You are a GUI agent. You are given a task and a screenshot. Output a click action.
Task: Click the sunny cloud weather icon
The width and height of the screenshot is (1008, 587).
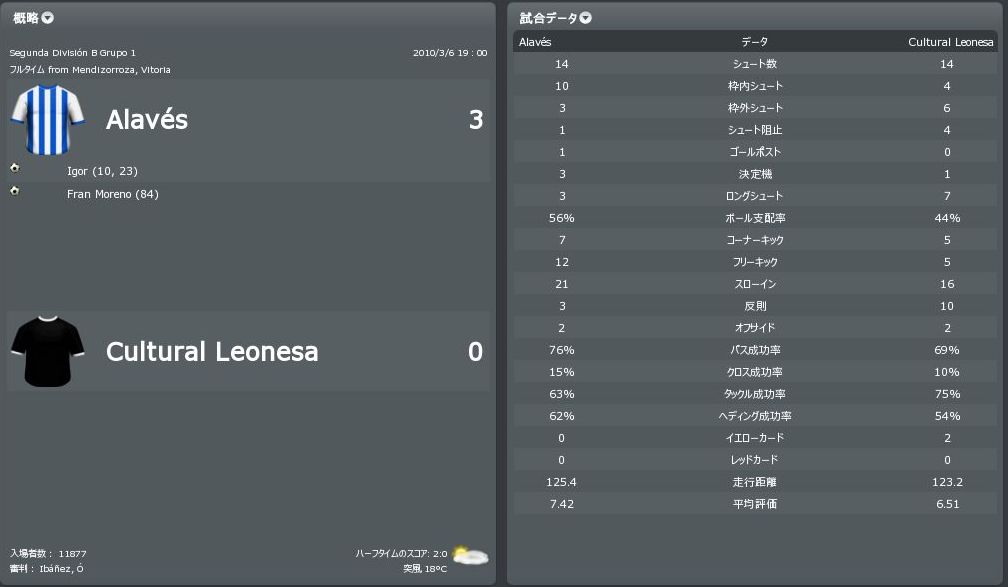469,555
